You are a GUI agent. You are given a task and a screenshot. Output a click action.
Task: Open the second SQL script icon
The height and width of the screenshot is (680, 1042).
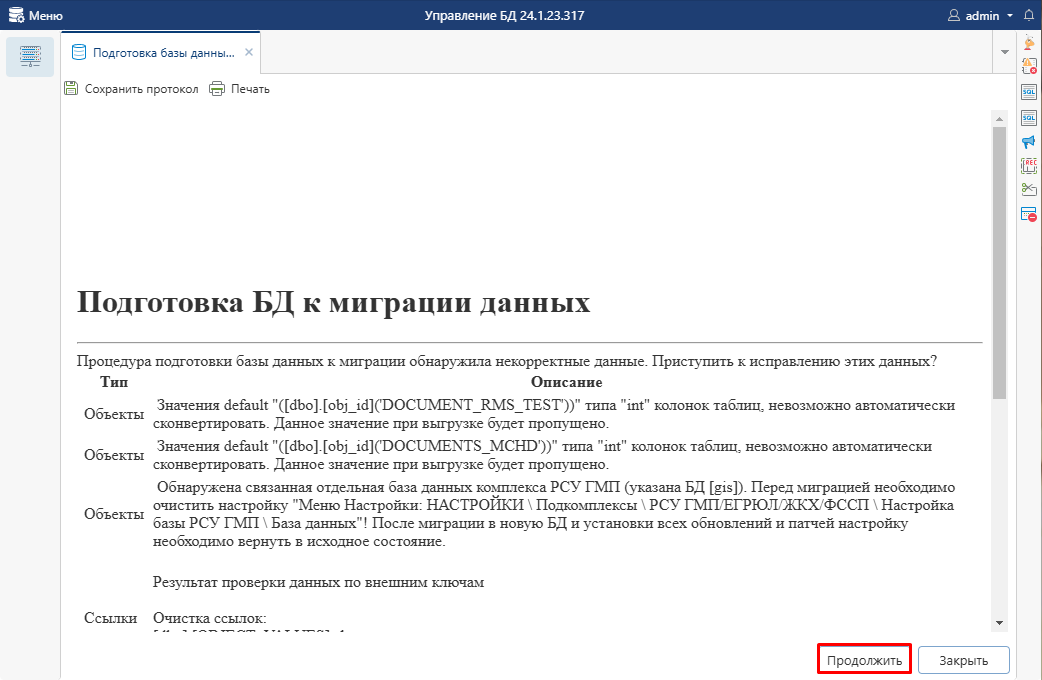(x=1029, y=118)
